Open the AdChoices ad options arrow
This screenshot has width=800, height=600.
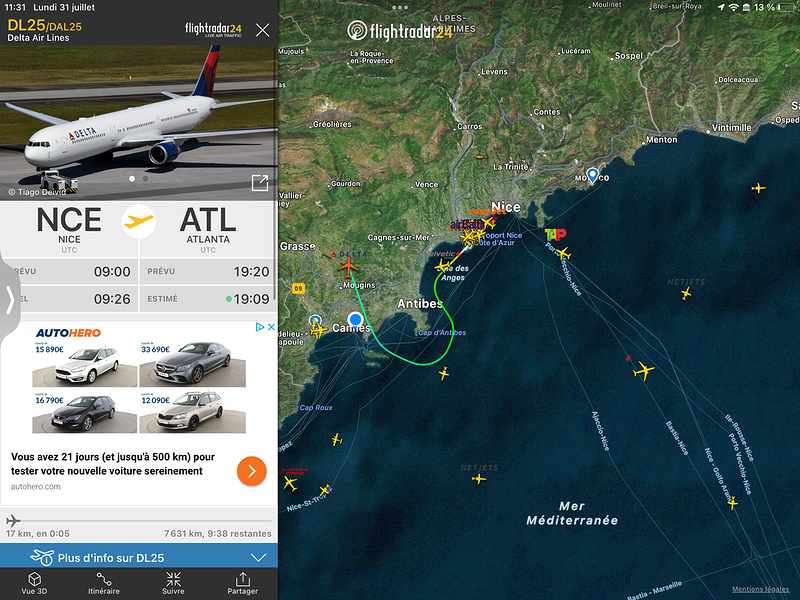pos(260,327)
